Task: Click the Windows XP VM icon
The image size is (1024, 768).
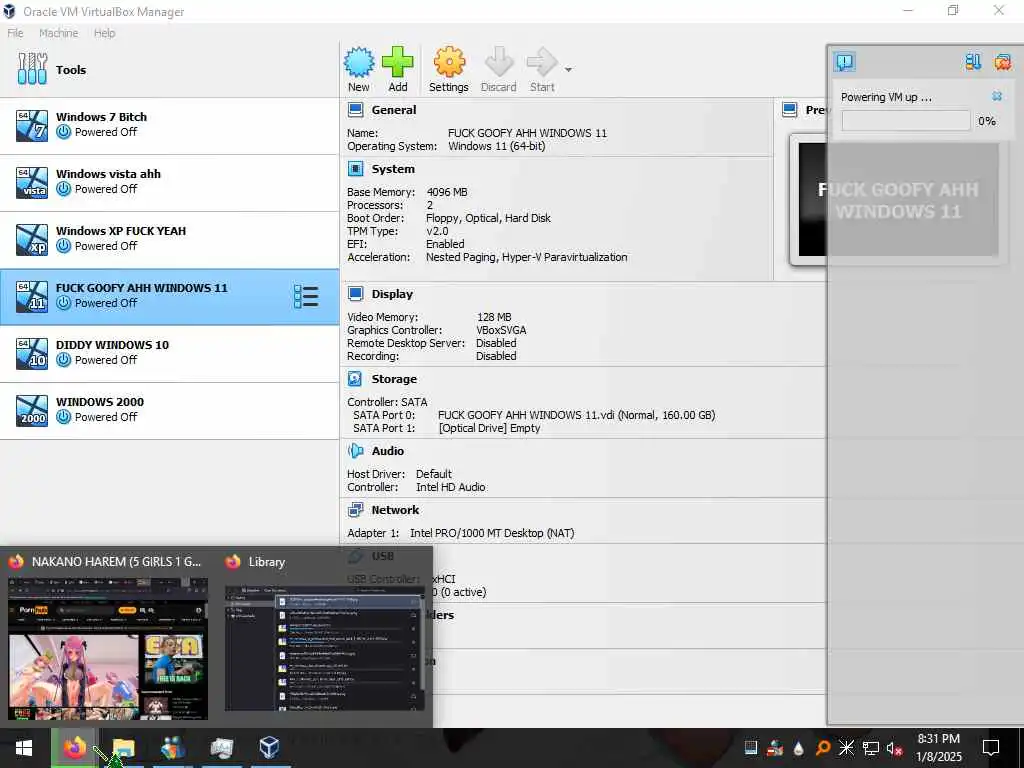Action: tap(32, 240)
